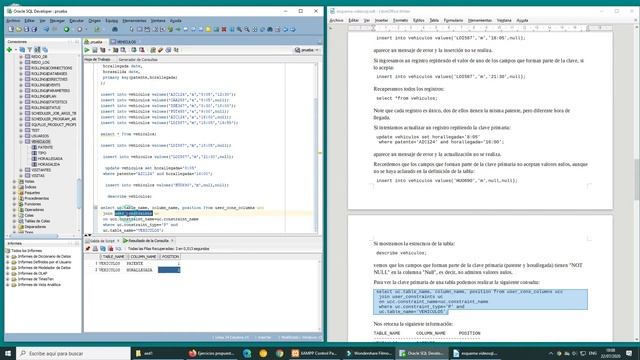The height and width of the screenshot is (360, 640).
Task: Click the SQL History icon in worksheet toolbar
Action: (168, 50)
